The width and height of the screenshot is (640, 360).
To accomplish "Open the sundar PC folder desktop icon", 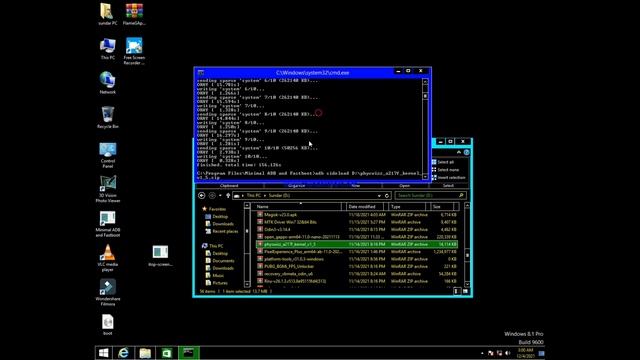I will 107,14.
